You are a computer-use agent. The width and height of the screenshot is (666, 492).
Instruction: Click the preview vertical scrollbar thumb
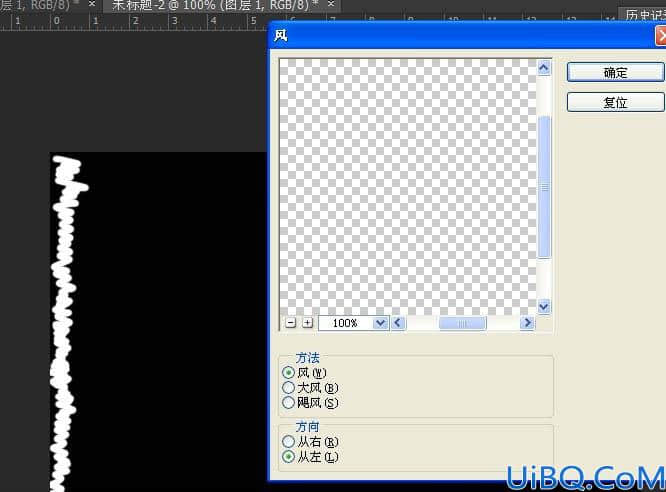click(x=544, y=187)
